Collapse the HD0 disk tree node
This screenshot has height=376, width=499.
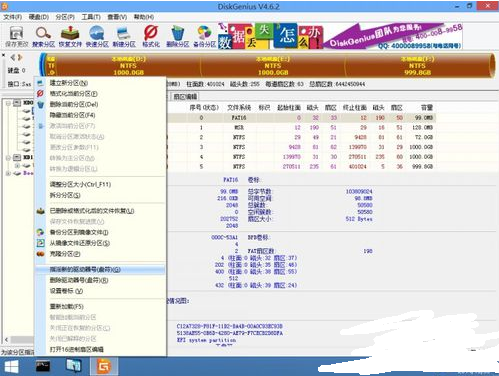8,103
